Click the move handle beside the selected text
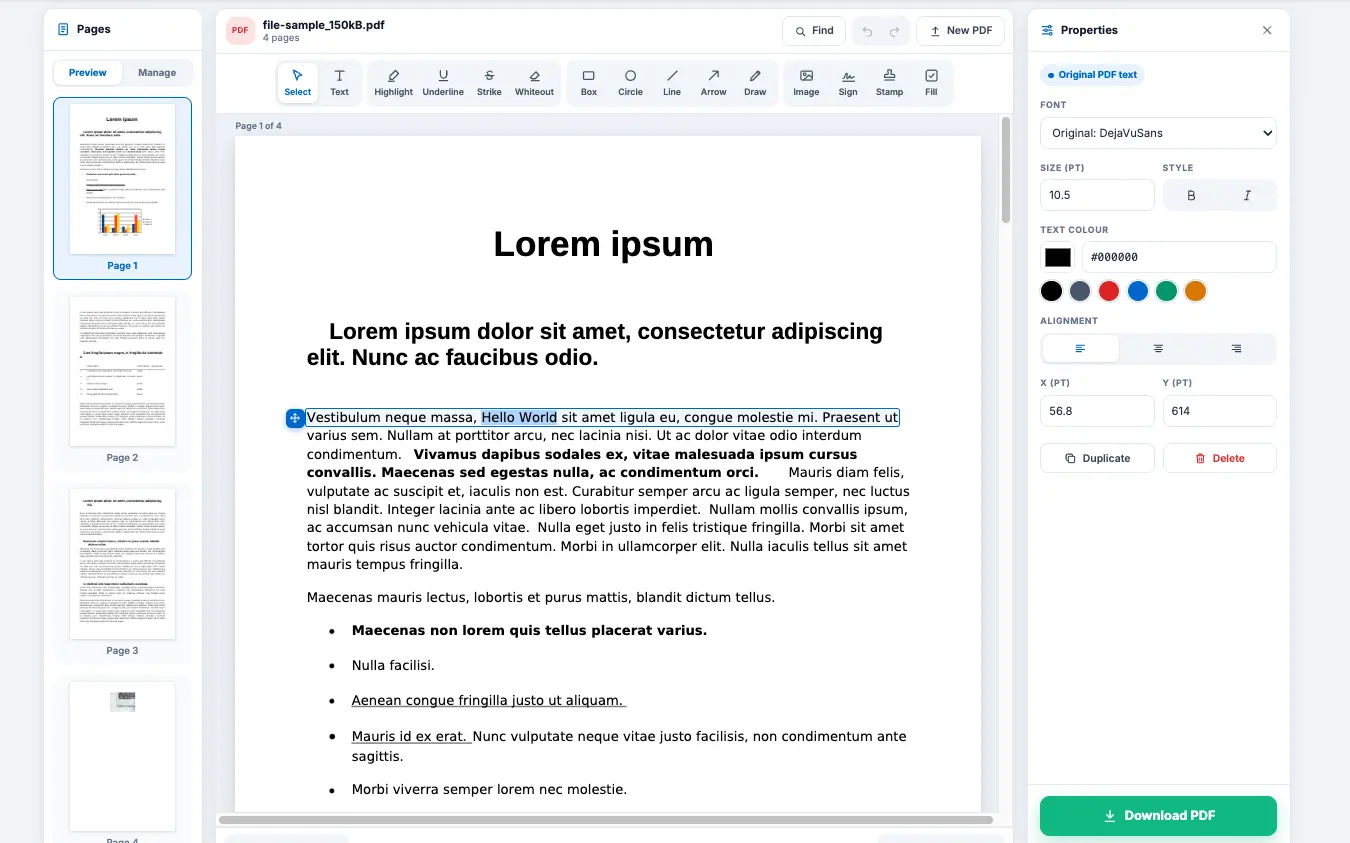 pyautogui.click(x=295, y=418)
